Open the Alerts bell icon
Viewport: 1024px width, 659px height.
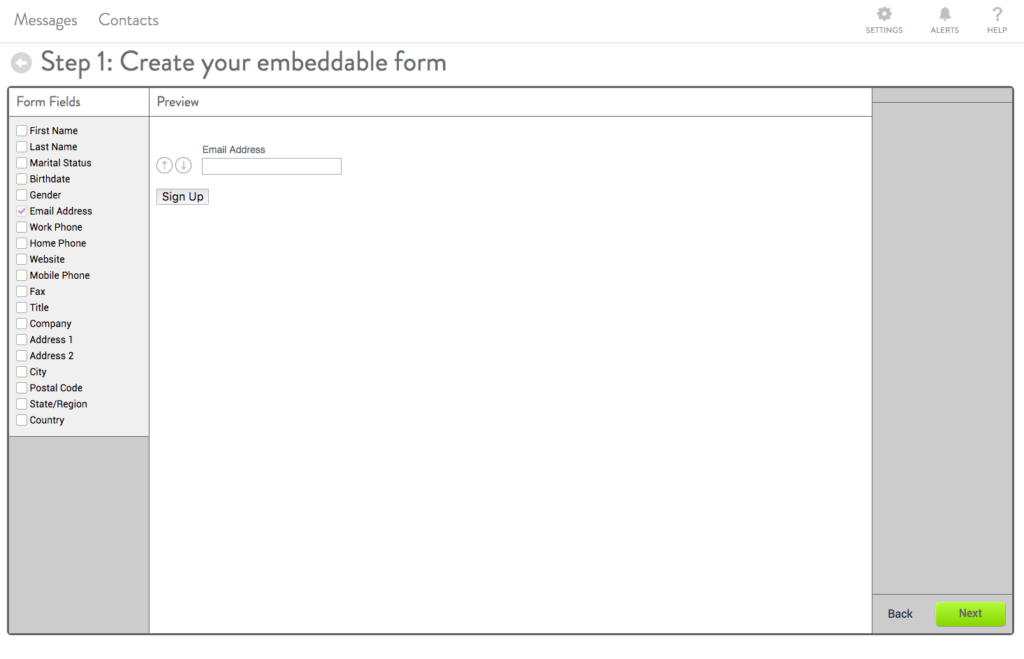tap(944, 15)
